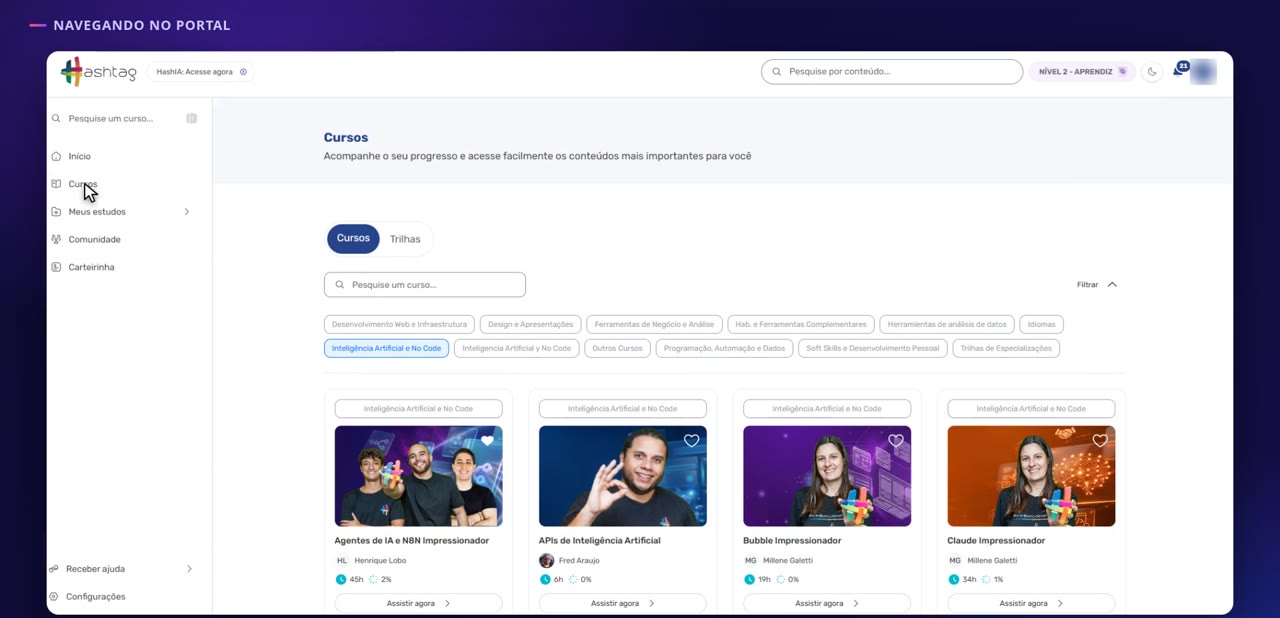Image resolution: width=1280 pixels, height=618 pixels.
Task: Favorite APIs de Inteligência Artificial heart
Action: pyautogui.click(x=691, y=441)
